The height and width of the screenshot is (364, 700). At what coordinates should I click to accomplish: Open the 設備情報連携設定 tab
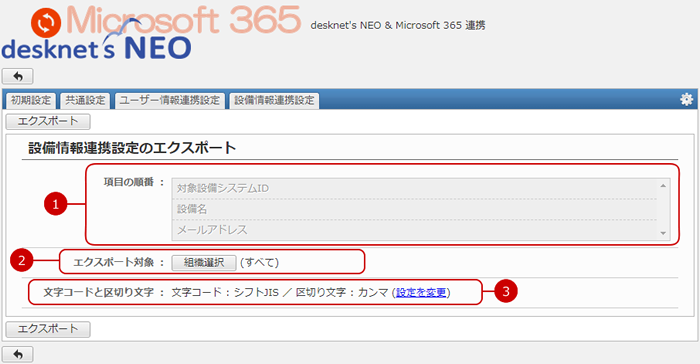pyautogui.click(x=274, y=100)
